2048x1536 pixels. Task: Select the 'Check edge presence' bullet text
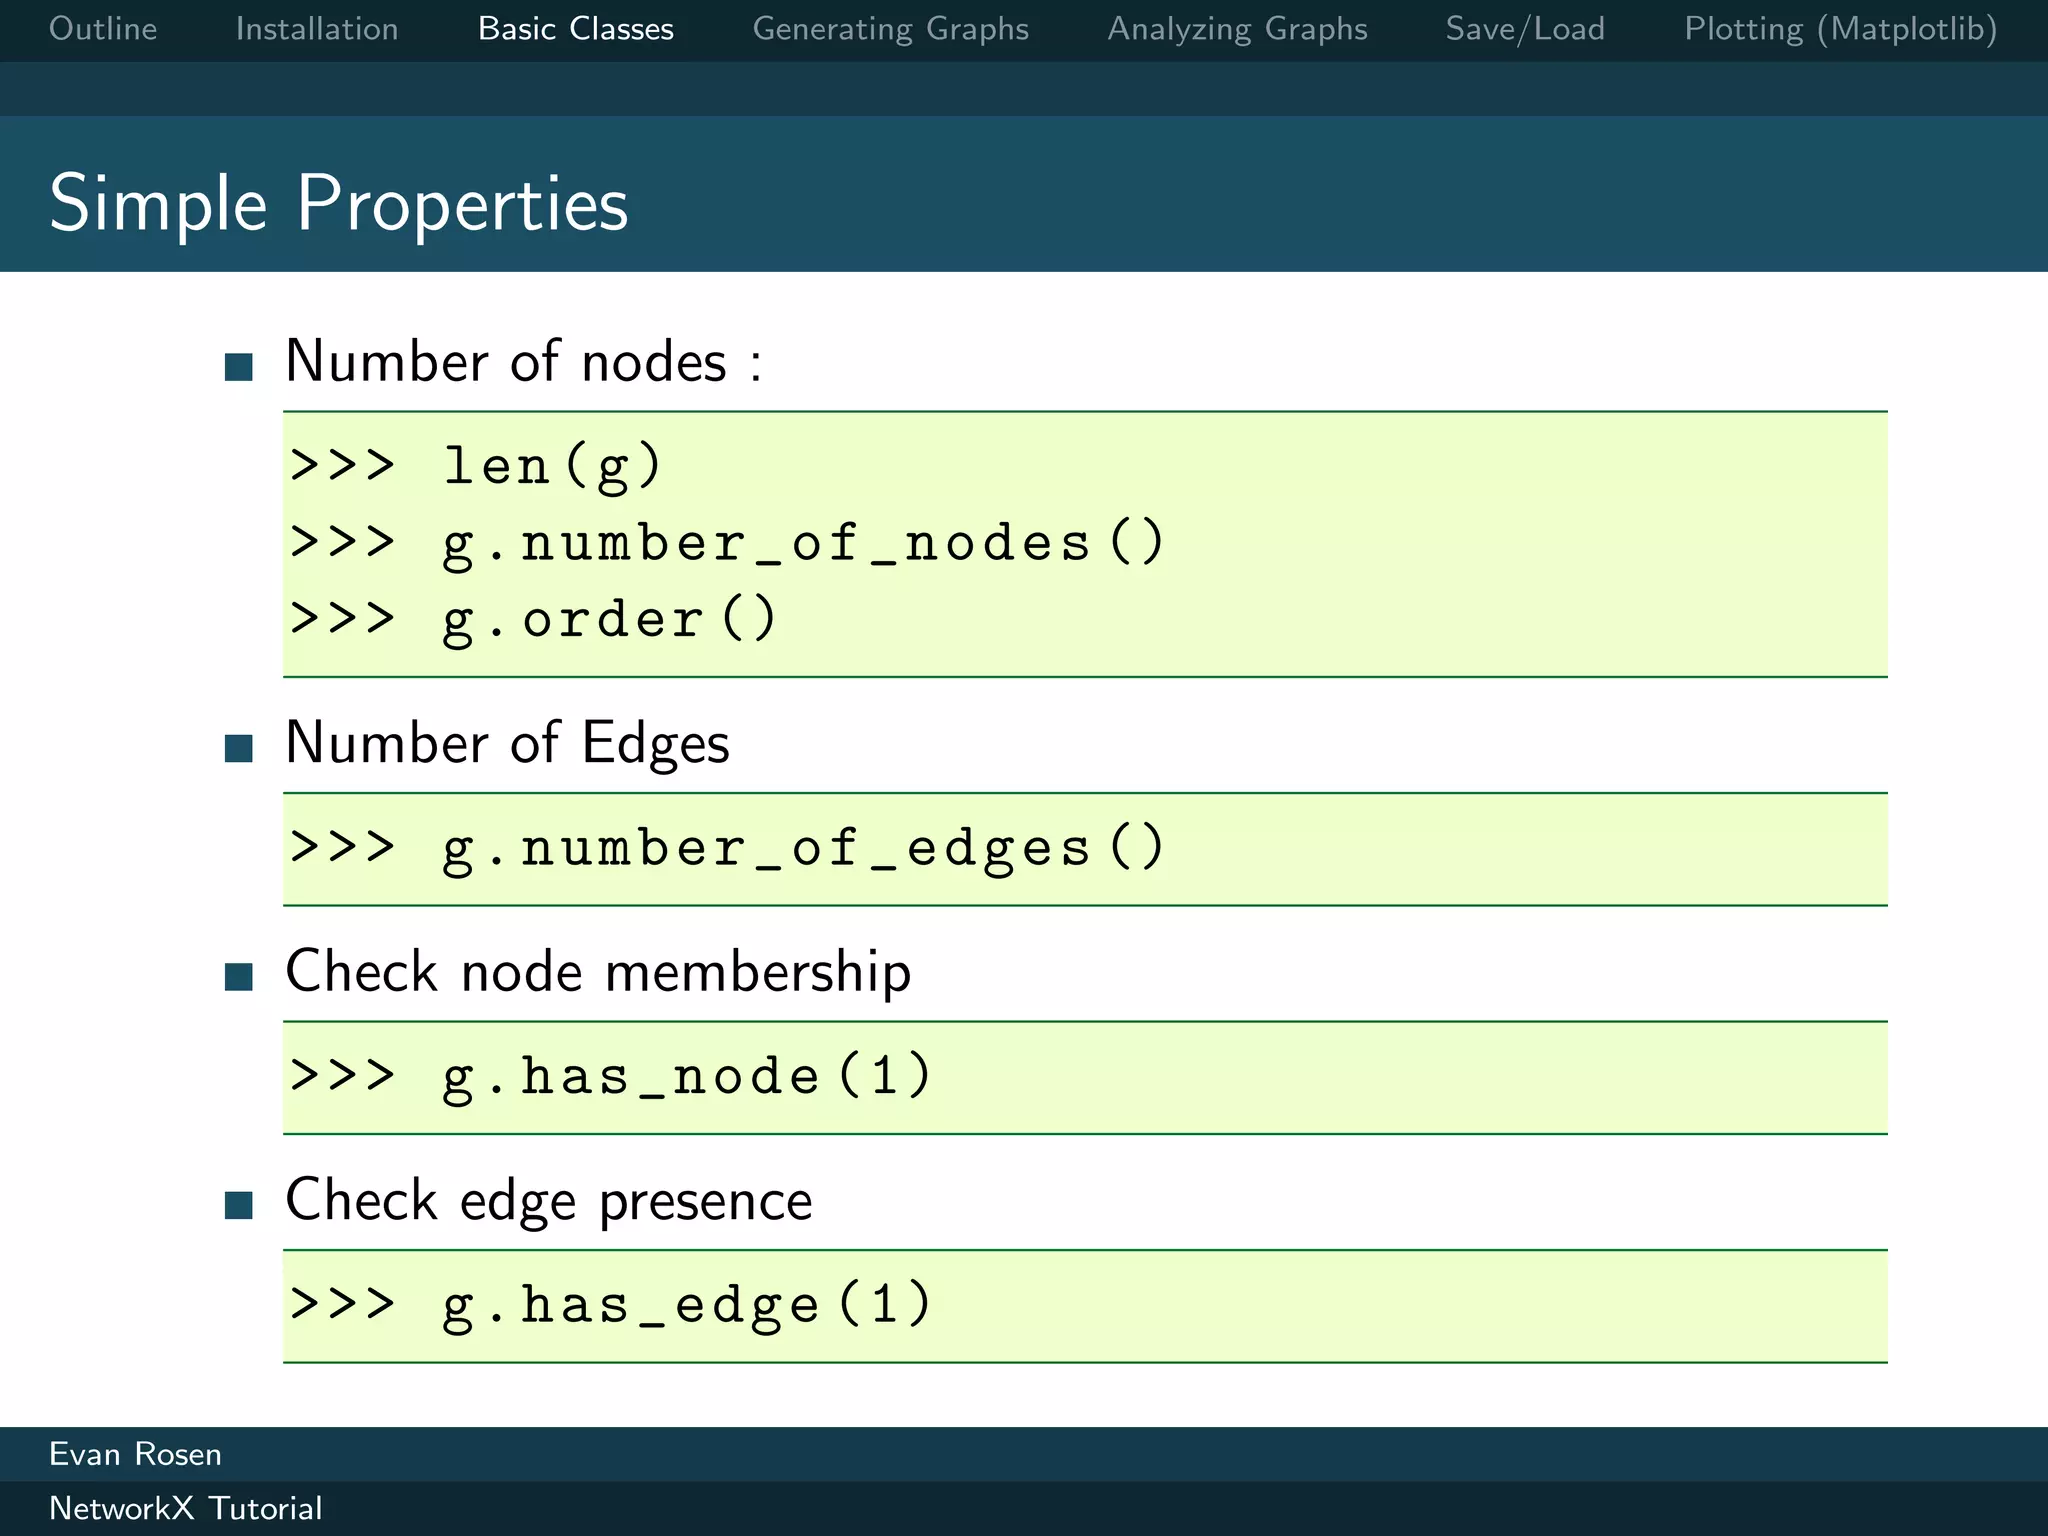549,1200
